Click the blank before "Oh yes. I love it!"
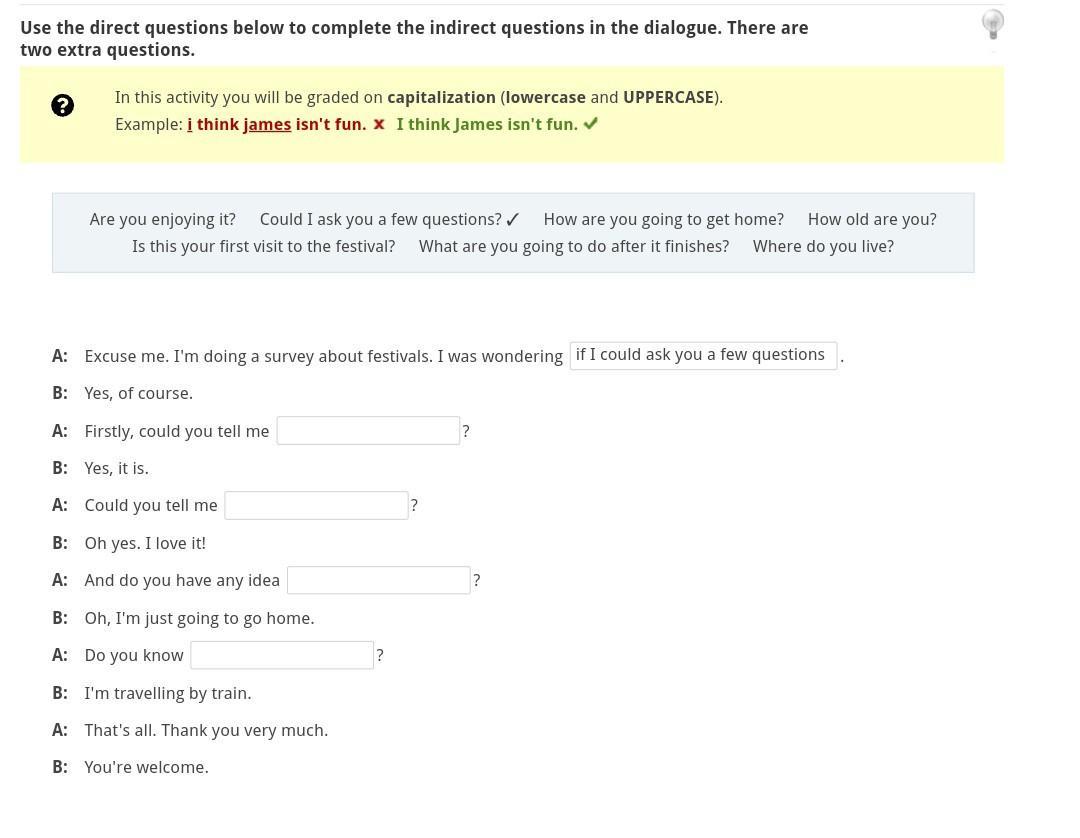The height and width of the screenshot is (838, 1080). pos(316,505)
